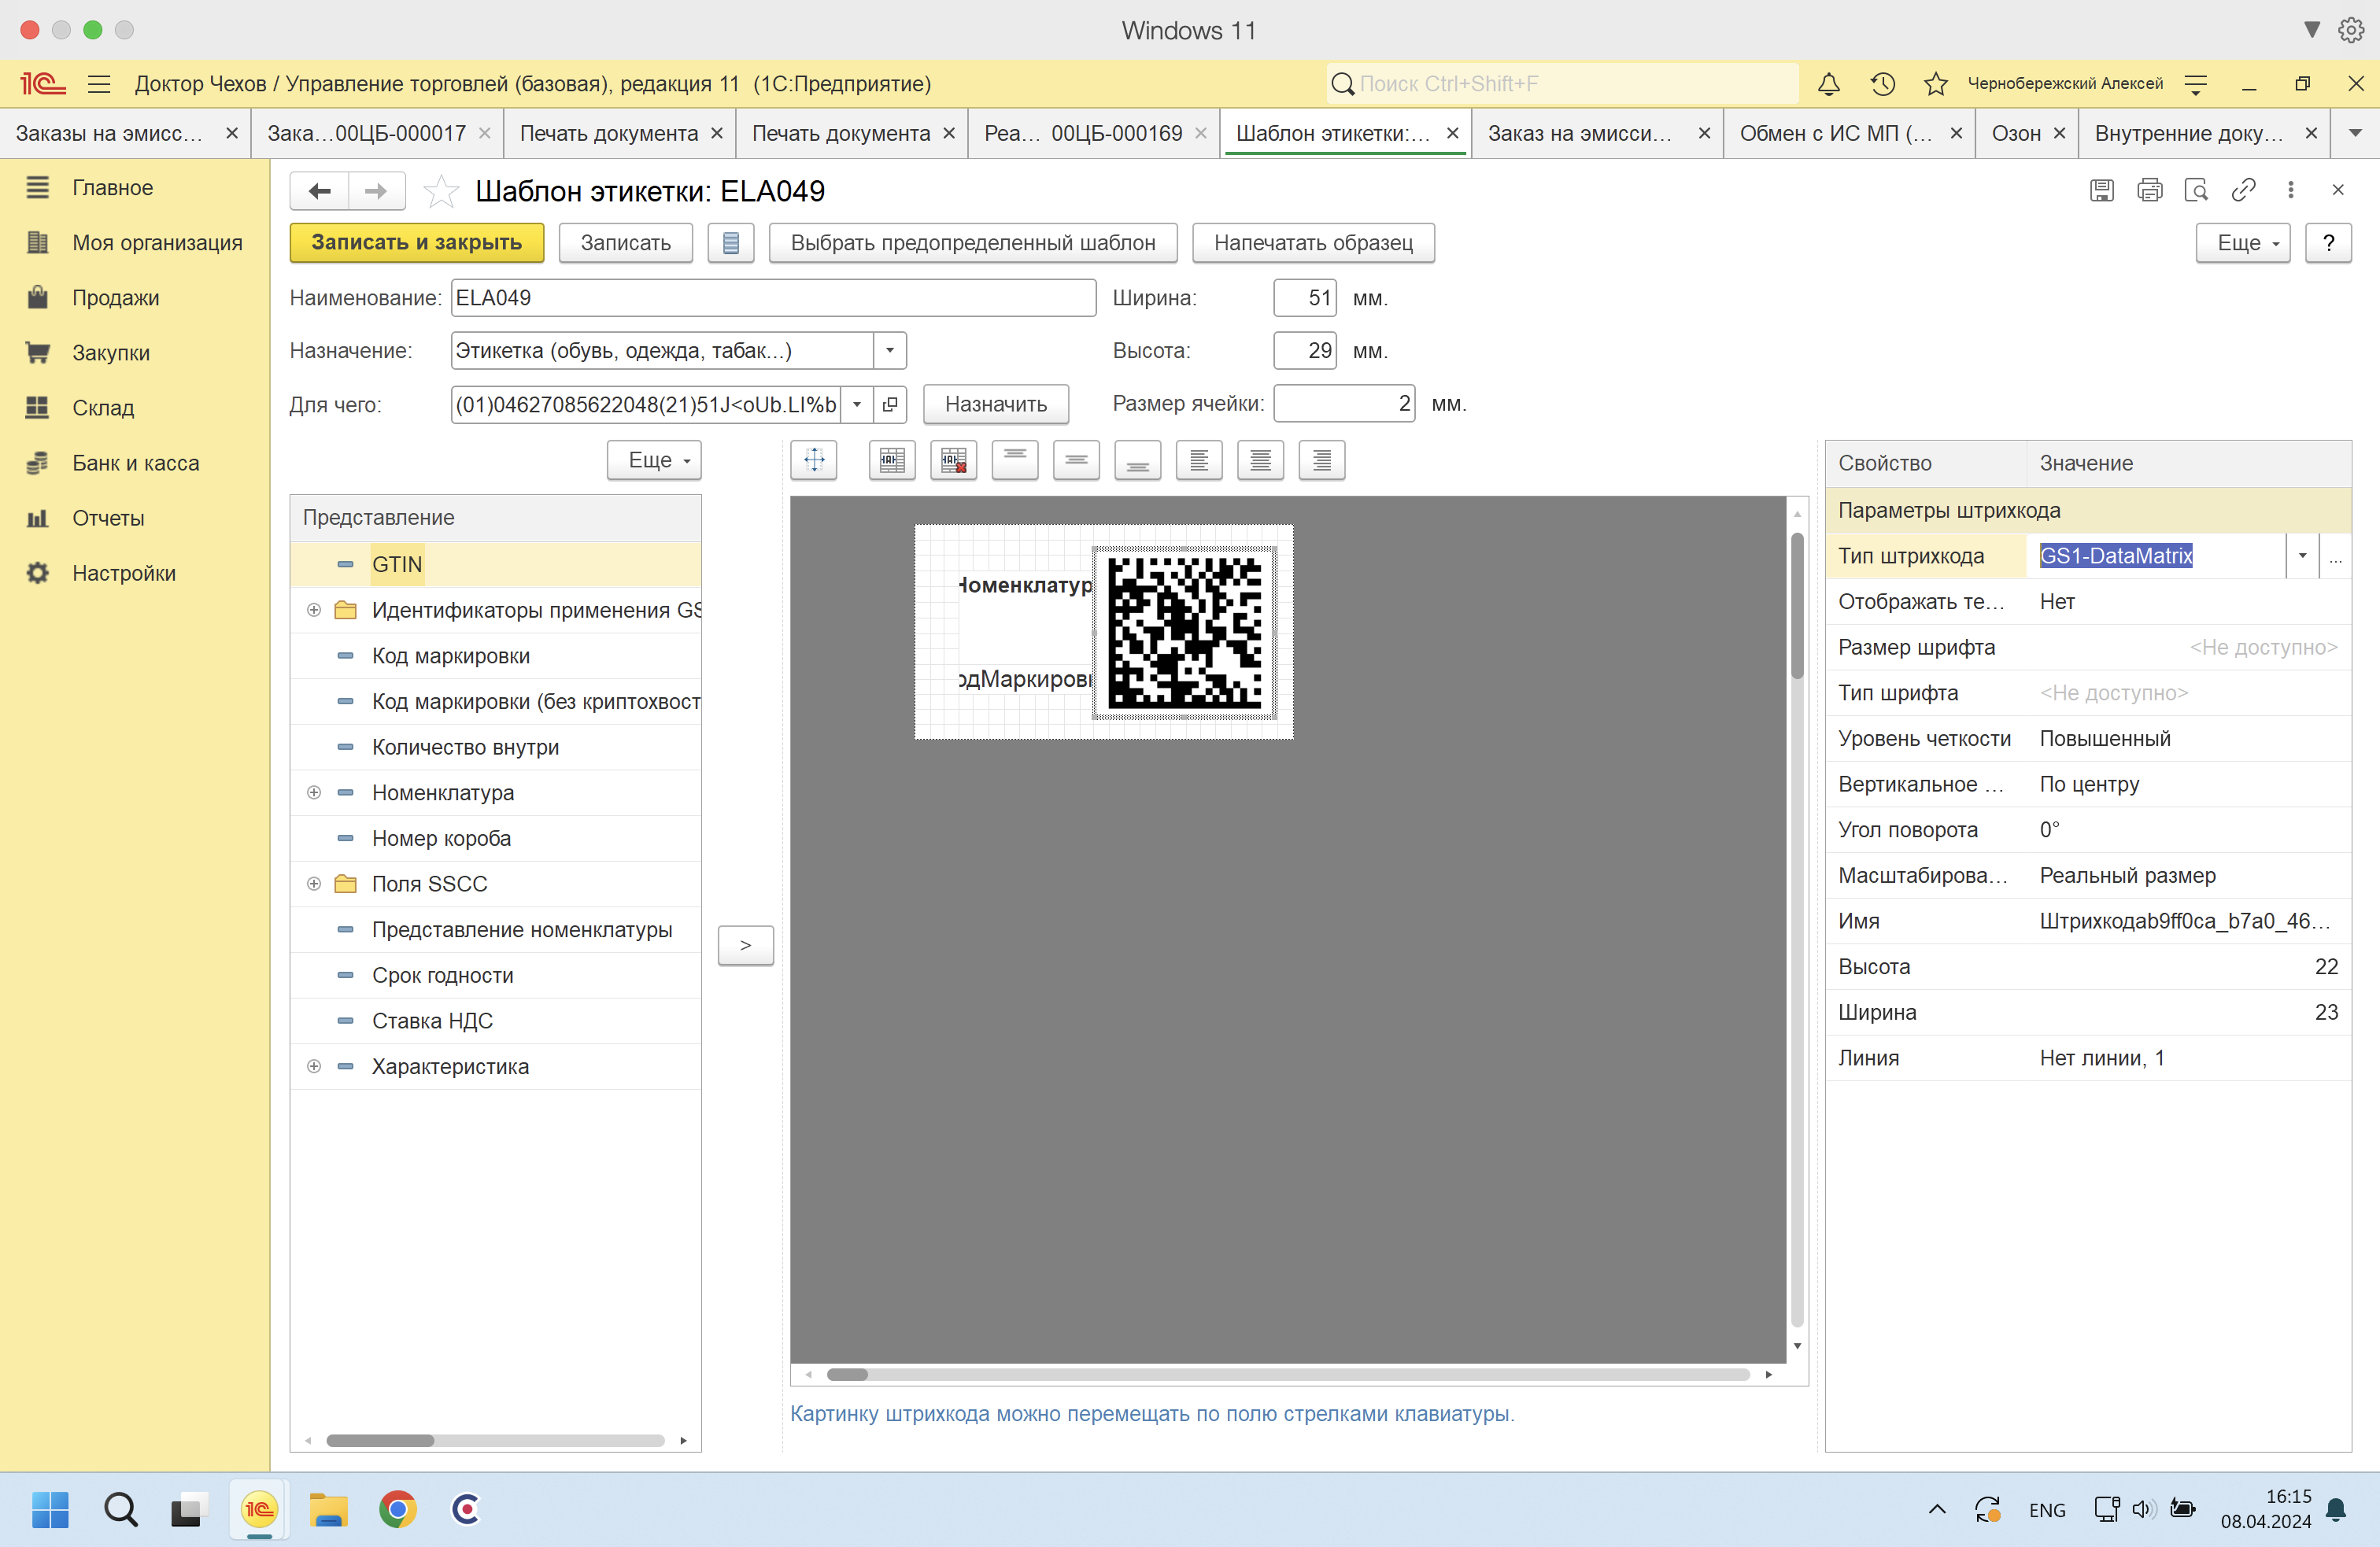Image resolution: width=2380 pixels, height=1547 pixels.
Task: Get link to this template
Action: 2243,190
